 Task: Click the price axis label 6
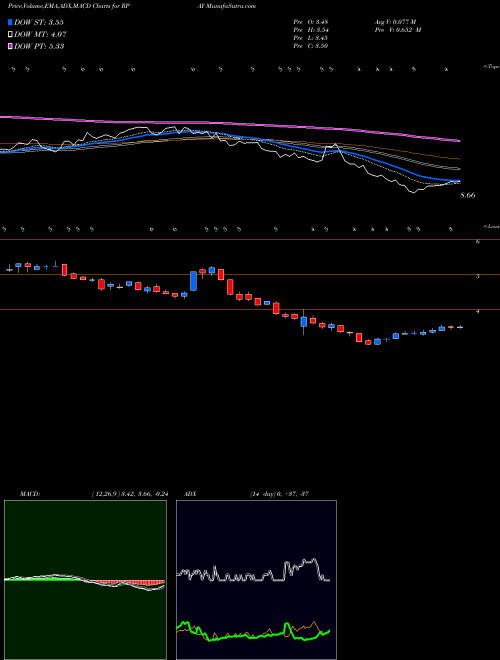[478, 242]
